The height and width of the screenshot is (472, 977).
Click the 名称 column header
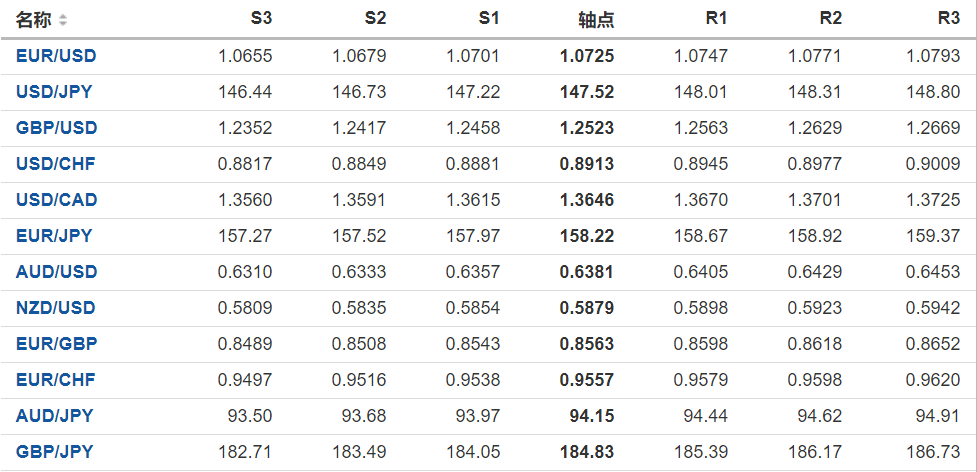coord(34,20)
